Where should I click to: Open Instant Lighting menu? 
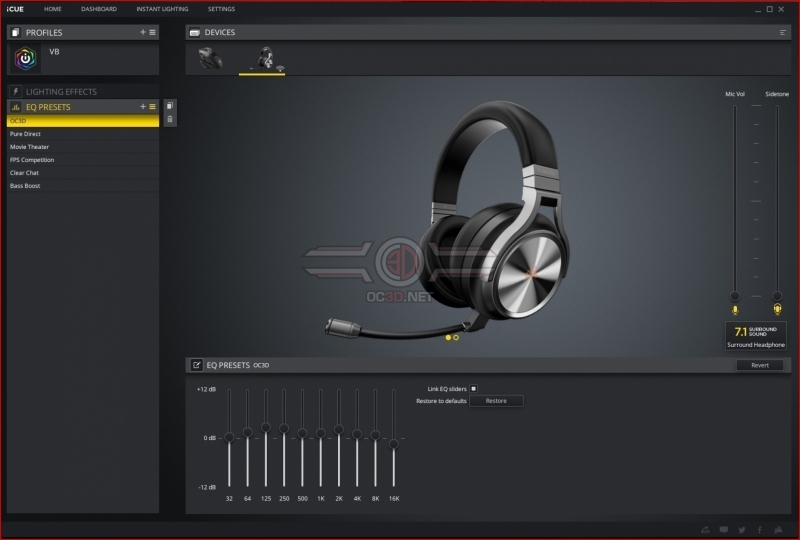[x=162, y=9]
